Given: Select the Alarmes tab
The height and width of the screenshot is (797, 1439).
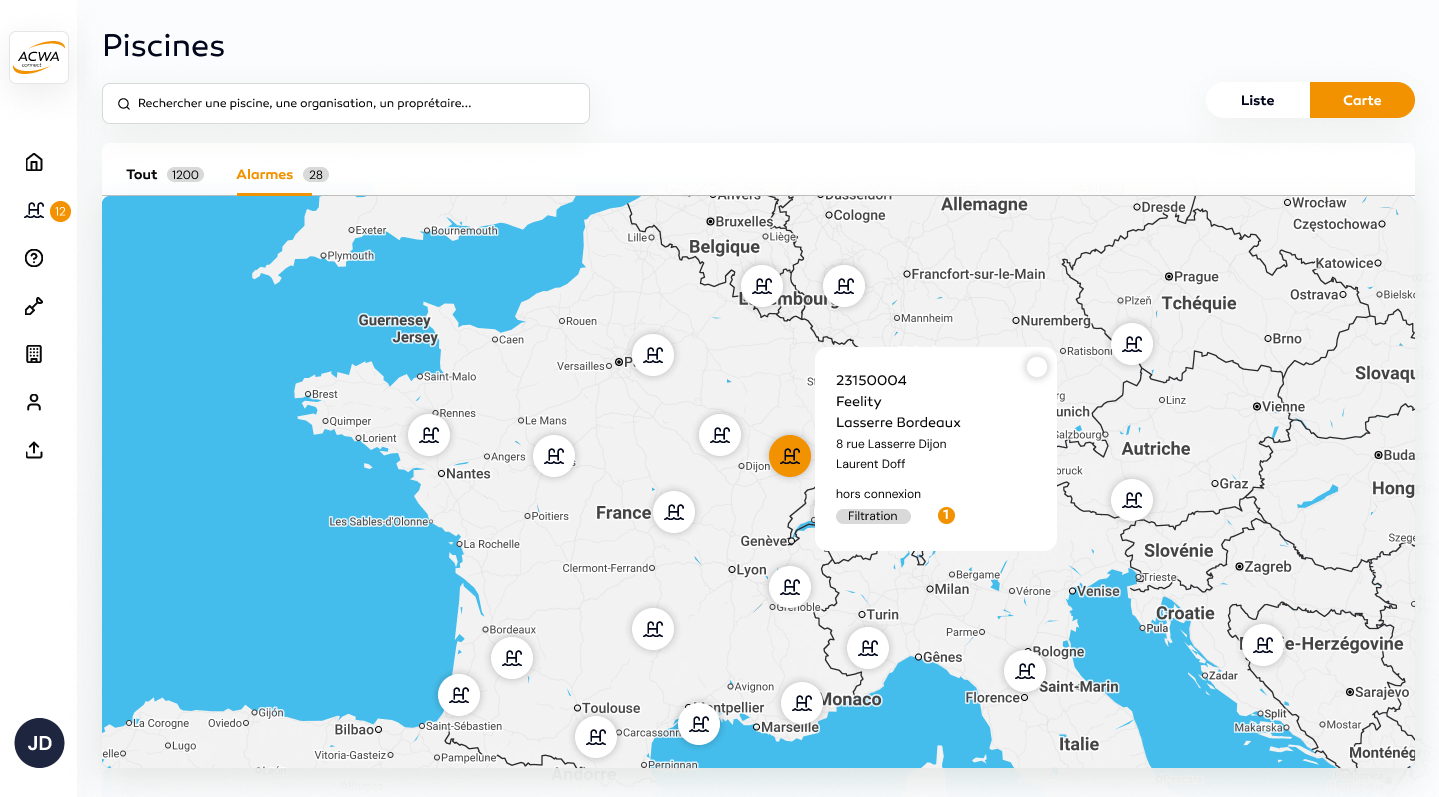Looking at the screenshot, I should coord(265,174).
